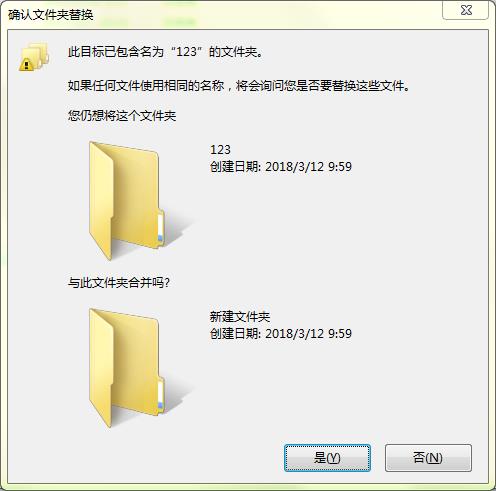The width and height of the screenshot is (496, 491).
Task: Confirm merge with the 是(Y) button
Action: tap(327, 458)
